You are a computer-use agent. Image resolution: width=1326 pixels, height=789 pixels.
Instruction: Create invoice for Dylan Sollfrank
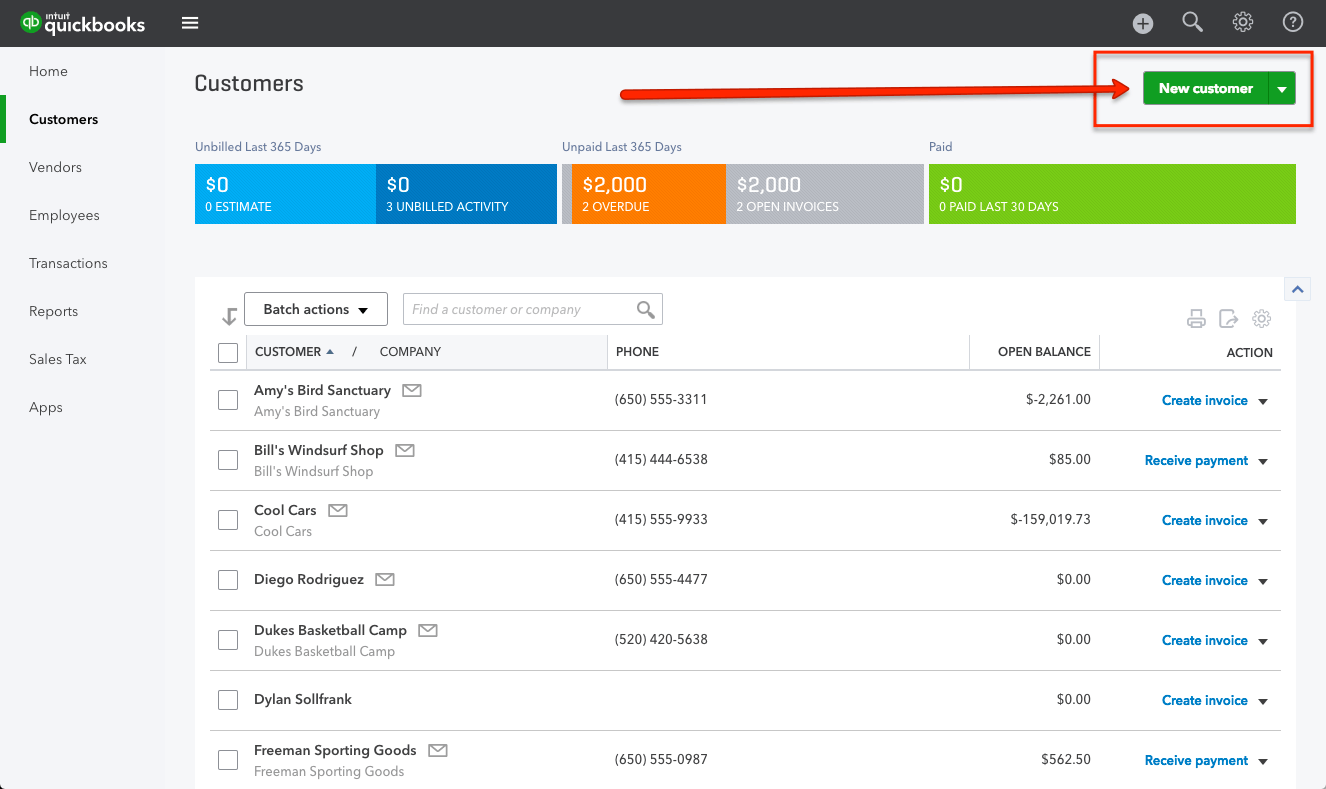[x=1204, y=700]
